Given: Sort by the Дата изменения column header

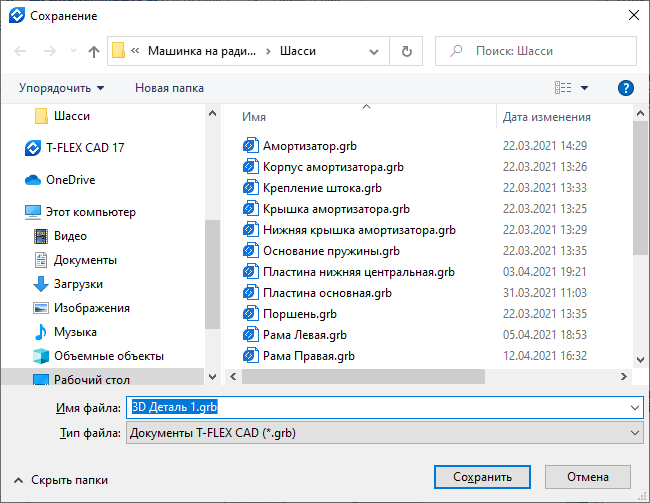Looking at the screenshot, I should [x=547, y=117].
